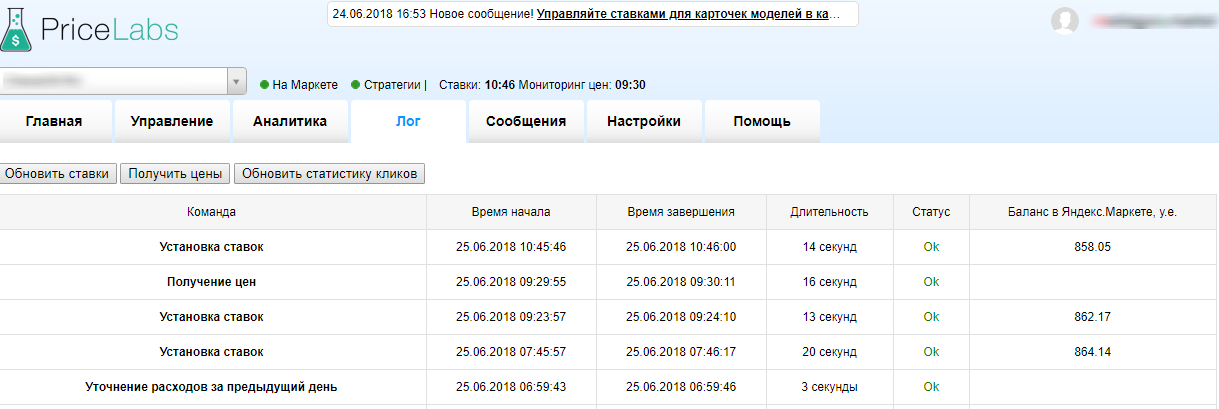Viewport: 1219px width, 409px height.
Task: Click the Помощь tab
Action: pos(762,122)
